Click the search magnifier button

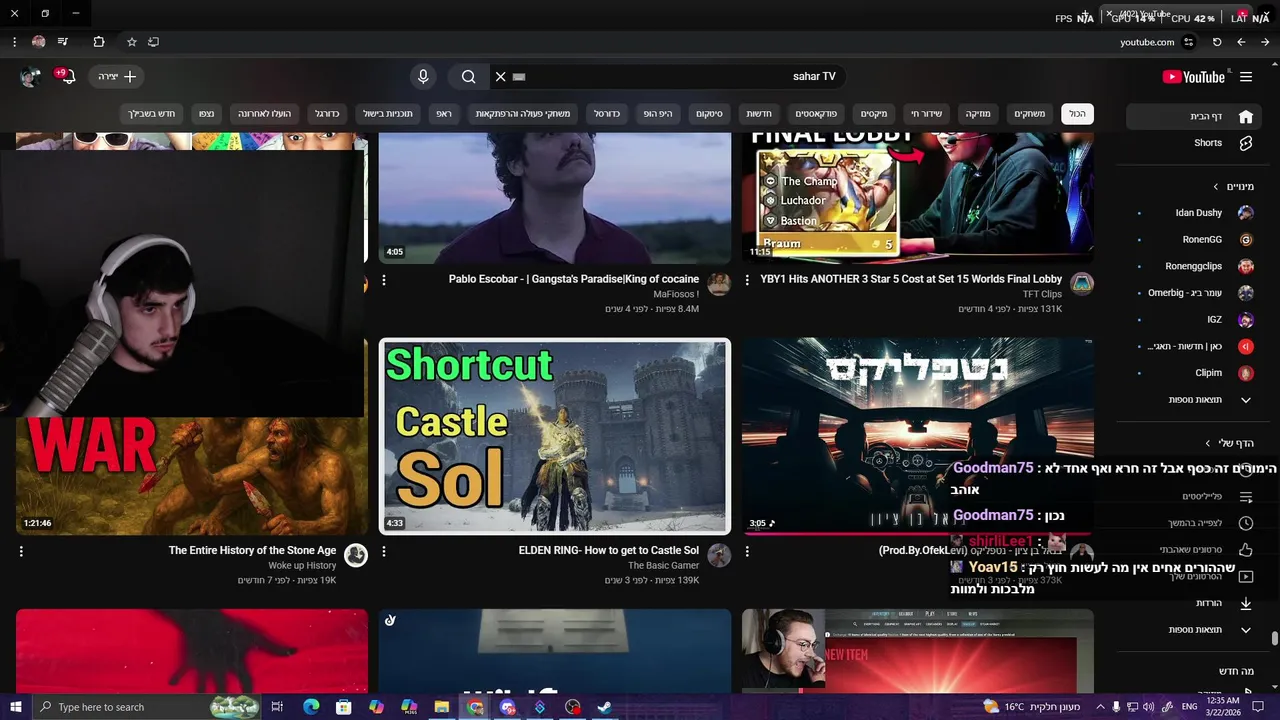(x=468, y=77)
